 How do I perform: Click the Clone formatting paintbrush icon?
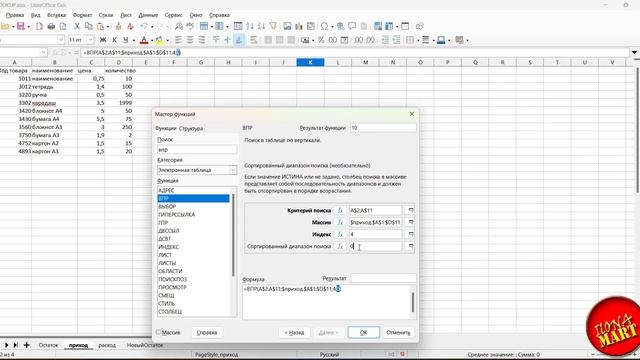coord(118,27)
